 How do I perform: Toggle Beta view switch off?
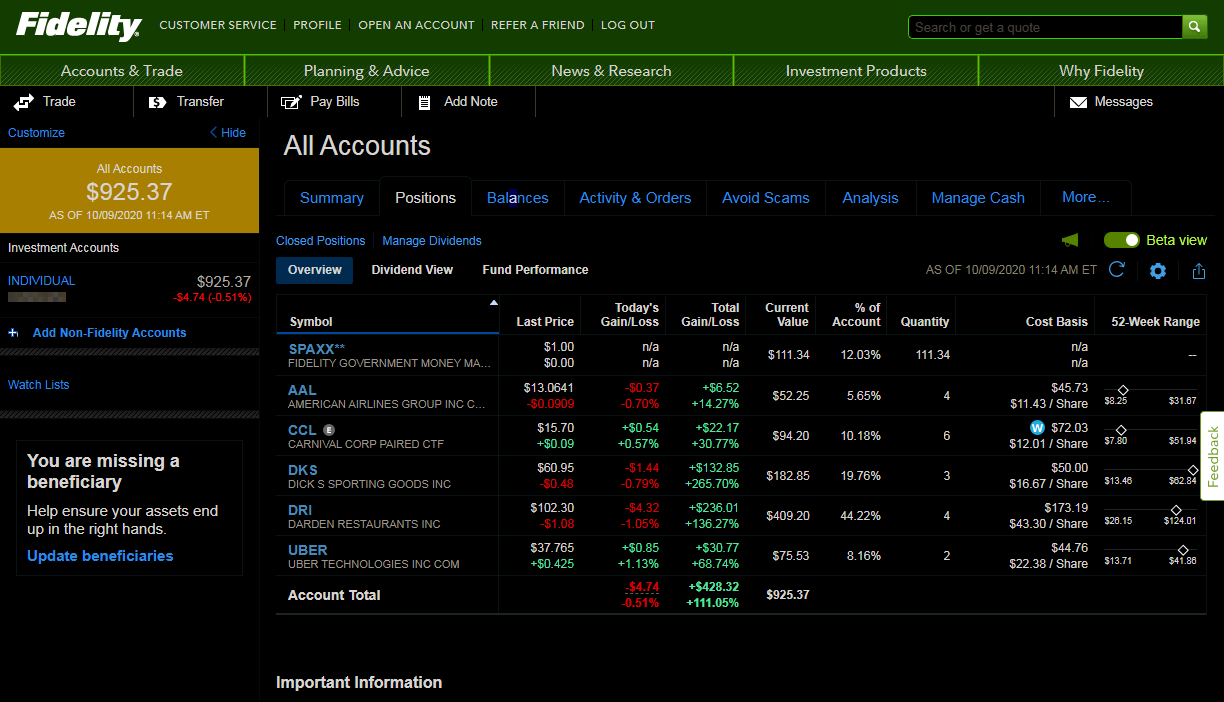pos(1122,240)
